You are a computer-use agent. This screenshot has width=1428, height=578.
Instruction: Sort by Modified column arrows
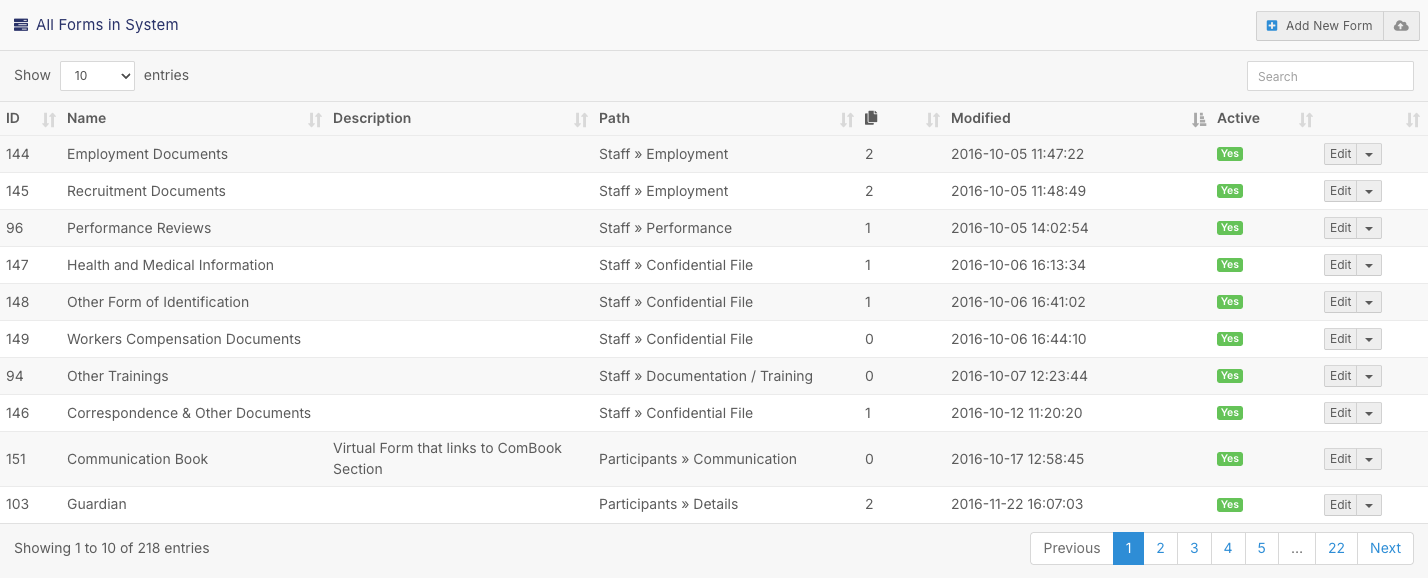pos(1199,120)
